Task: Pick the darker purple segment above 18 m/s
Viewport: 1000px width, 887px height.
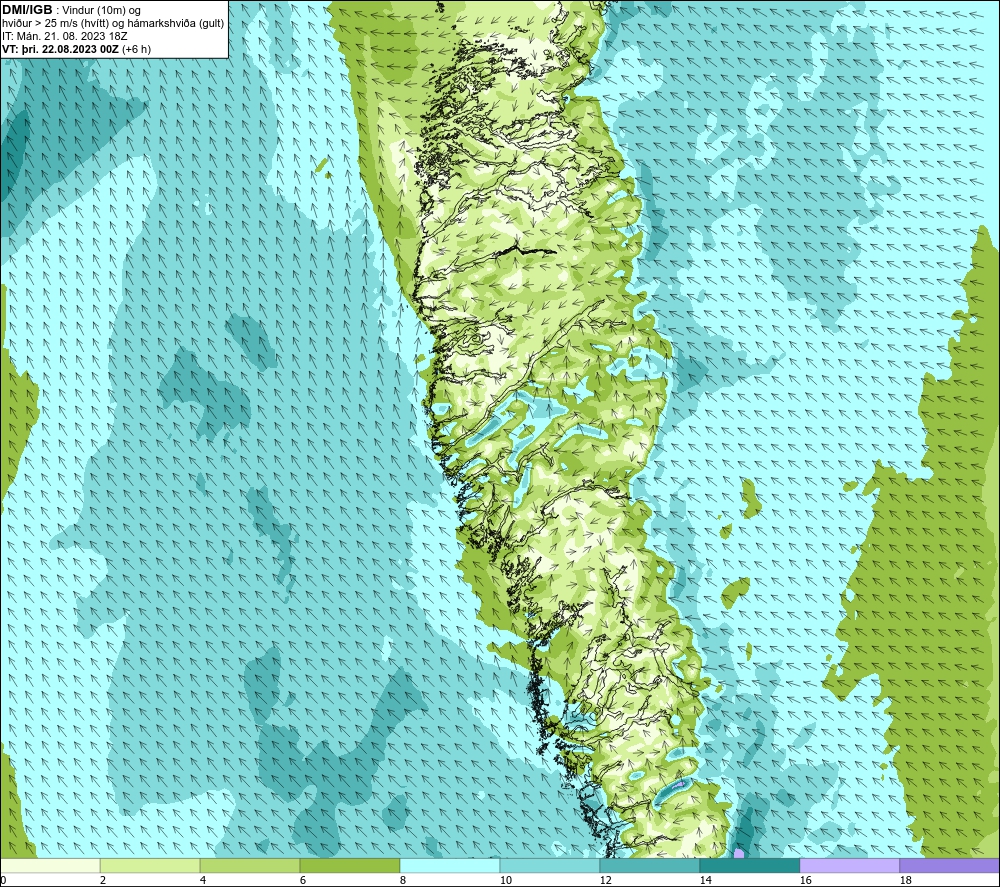Action: click(949, 865)
